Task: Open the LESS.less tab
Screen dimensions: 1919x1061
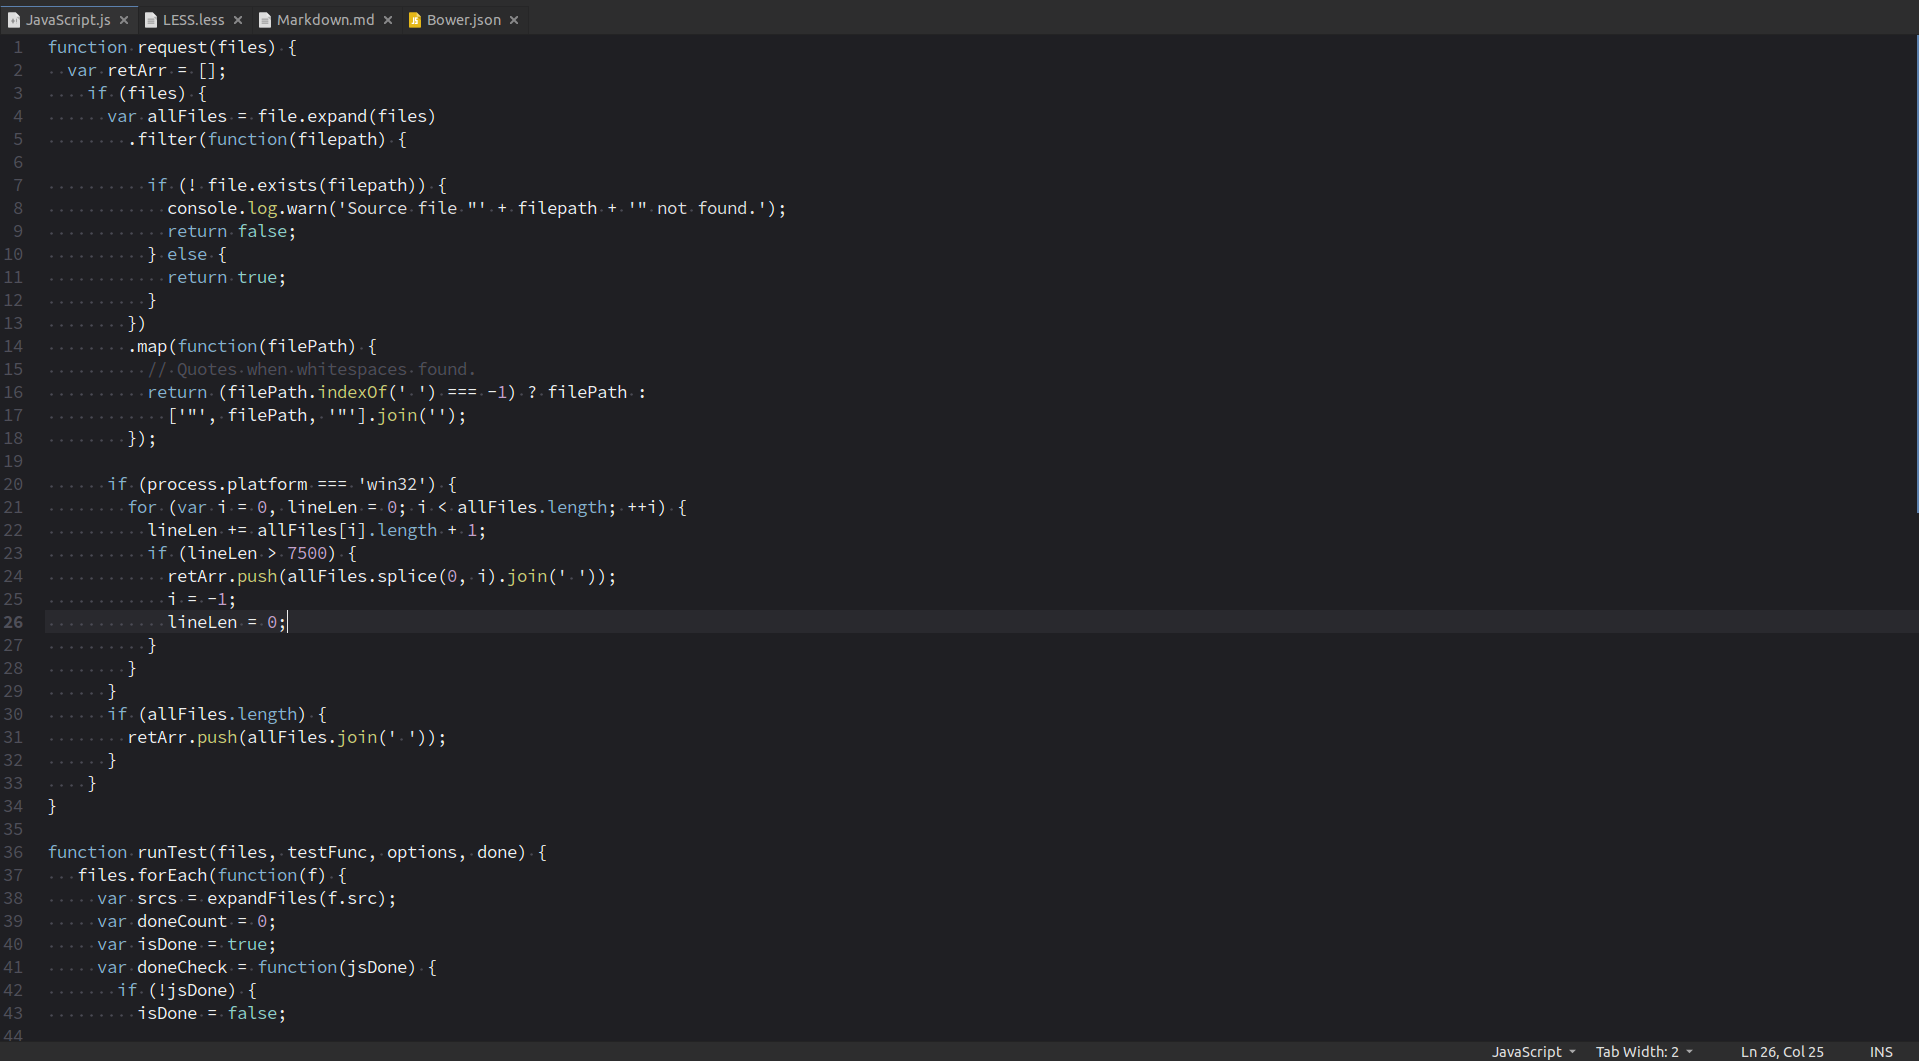Action: pyautogui.click(x=193, y=20)
